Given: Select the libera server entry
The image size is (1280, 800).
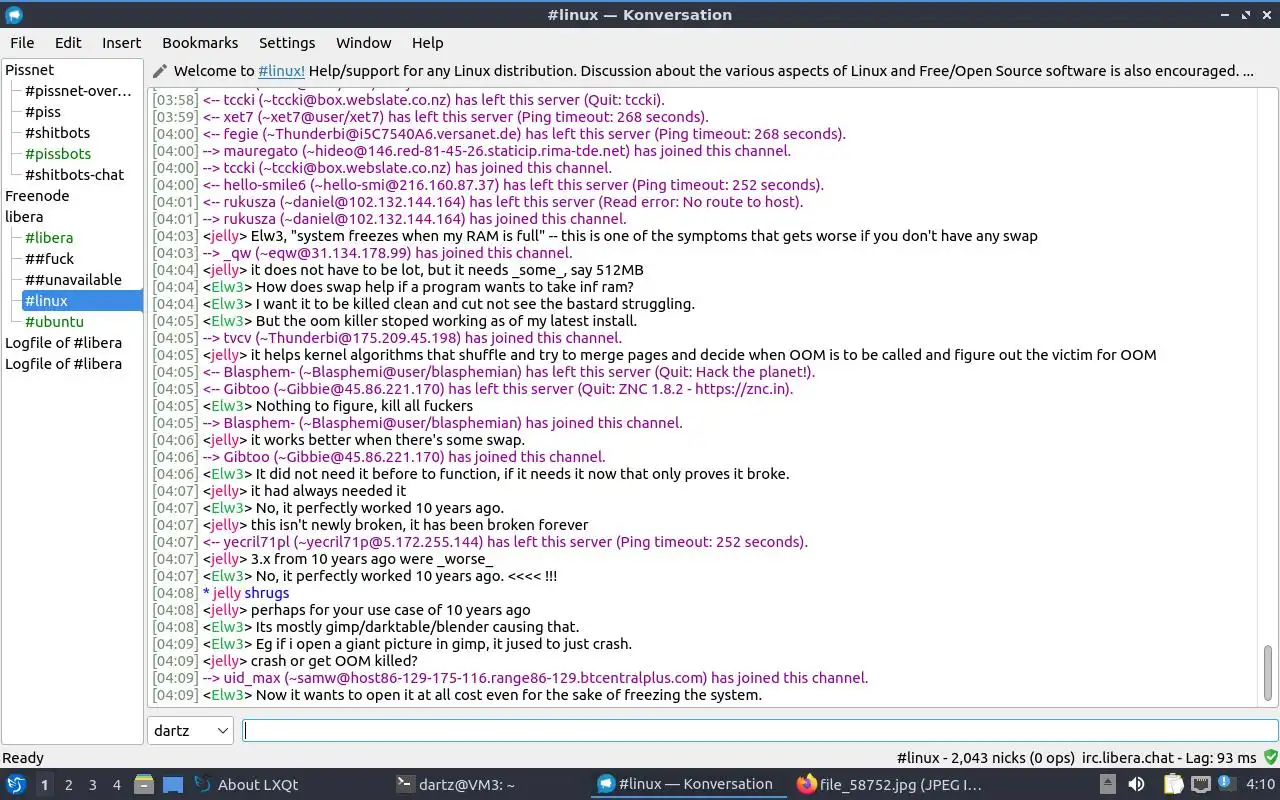Looking at the screenshot, I should [x=24, y=217].
